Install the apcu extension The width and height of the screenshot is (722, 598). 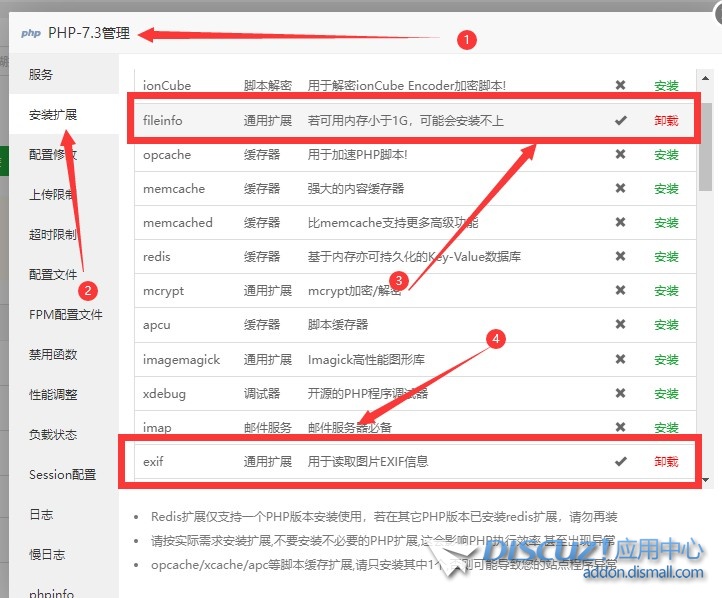click(x=666, y=325)
